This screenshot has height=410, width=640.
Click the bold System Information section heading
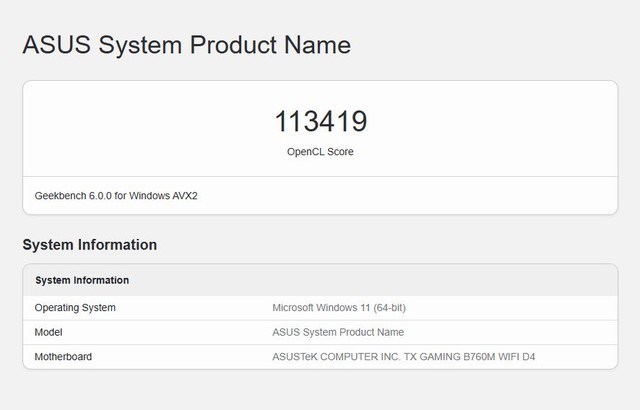[x=89, y=244]
